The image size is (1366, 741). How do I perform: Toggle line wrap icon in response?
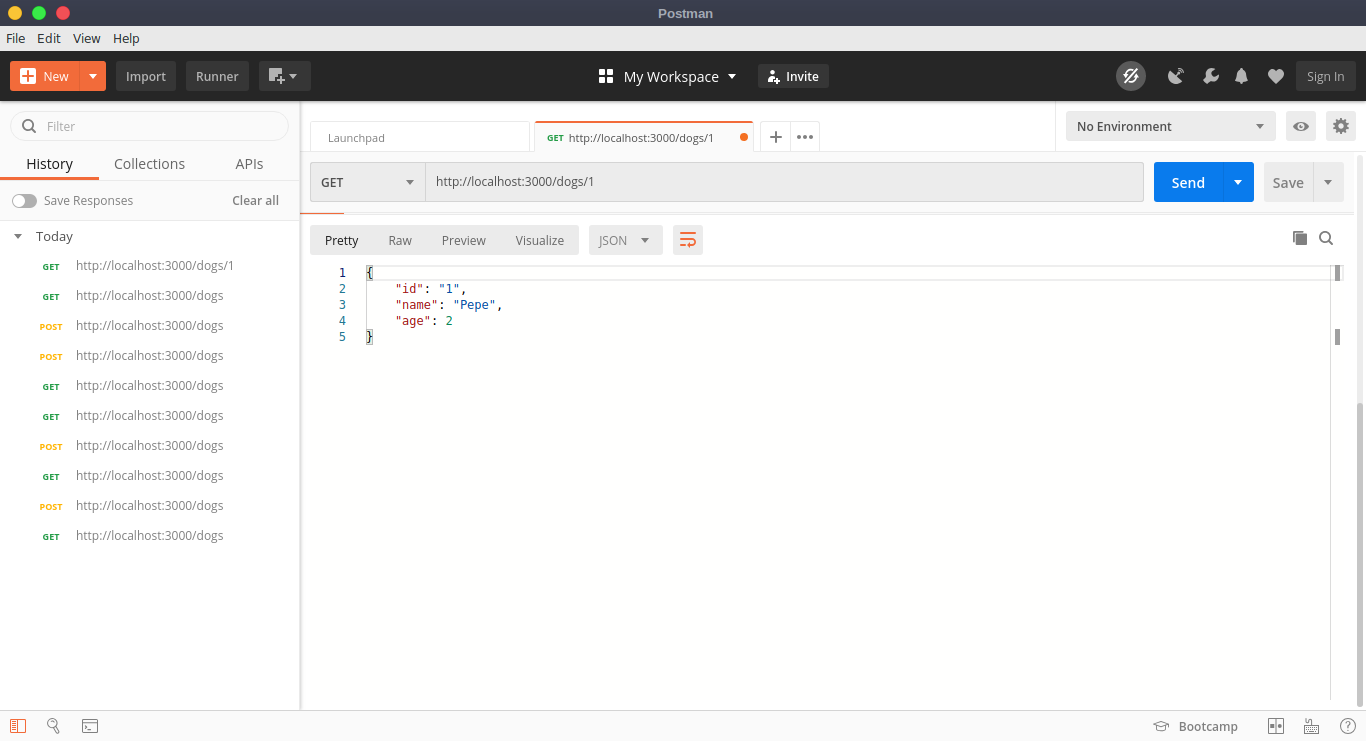point(688,240)
